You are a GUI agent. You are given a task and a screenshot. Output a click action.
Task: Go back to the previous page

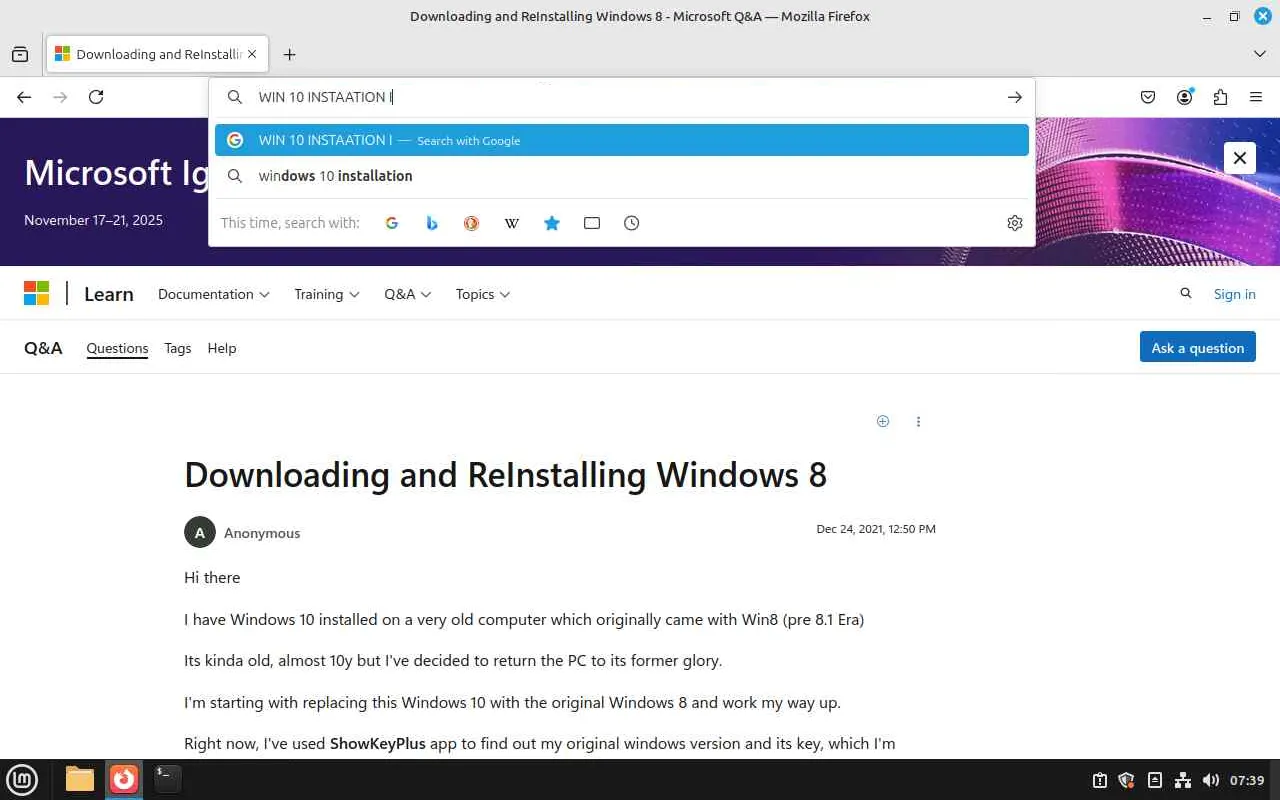(24, 97)
